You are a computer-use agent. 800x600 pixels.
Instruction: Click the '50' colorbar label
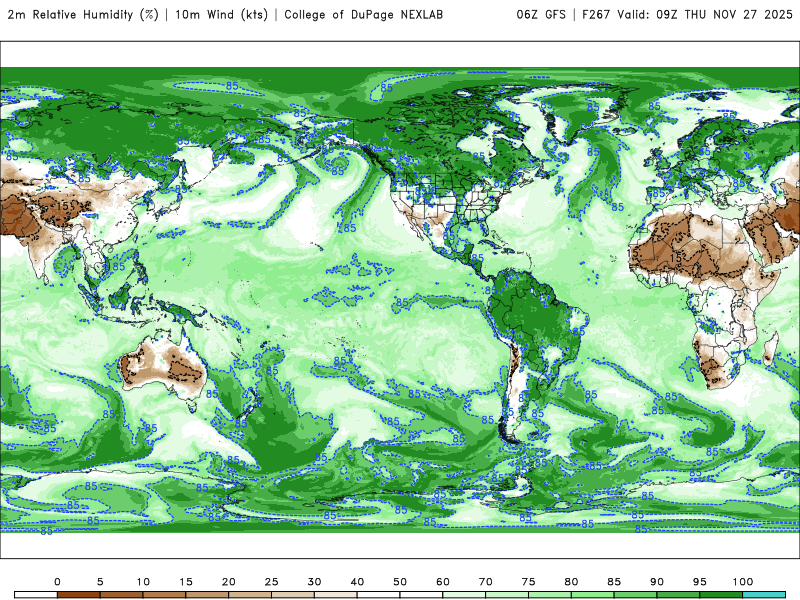tap(400, 582)
